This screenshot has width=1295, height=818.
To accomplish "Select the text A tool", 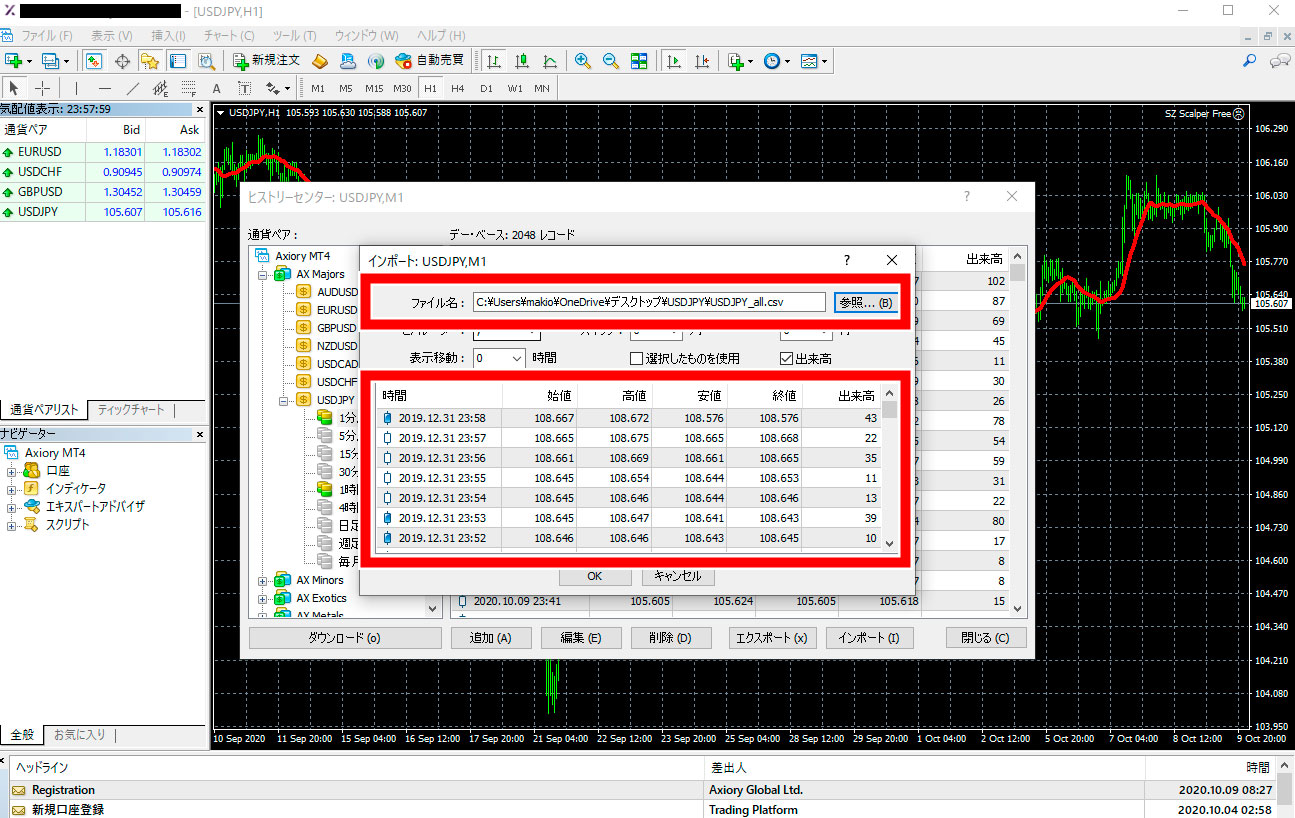I will [216, 88].
